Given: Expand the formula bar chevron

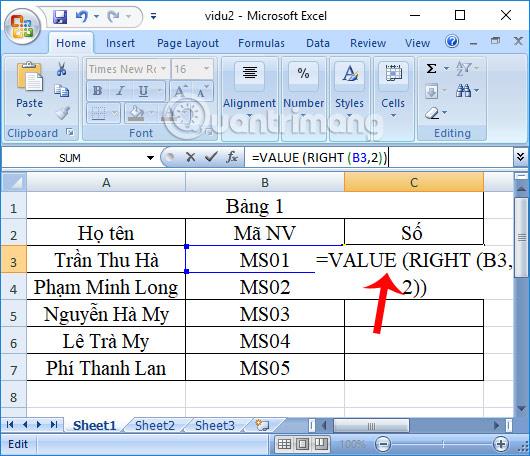Looking at the screenshot, I should [x=521, y=156].
